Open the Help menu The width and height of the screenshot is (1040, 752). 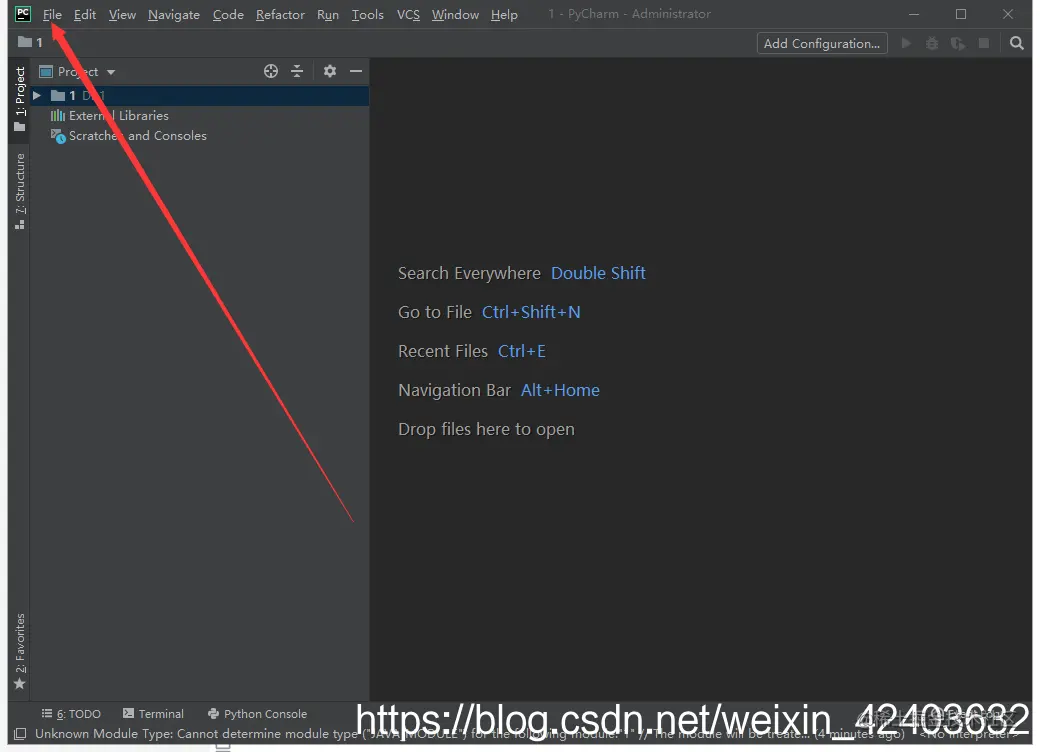[504, 15]
